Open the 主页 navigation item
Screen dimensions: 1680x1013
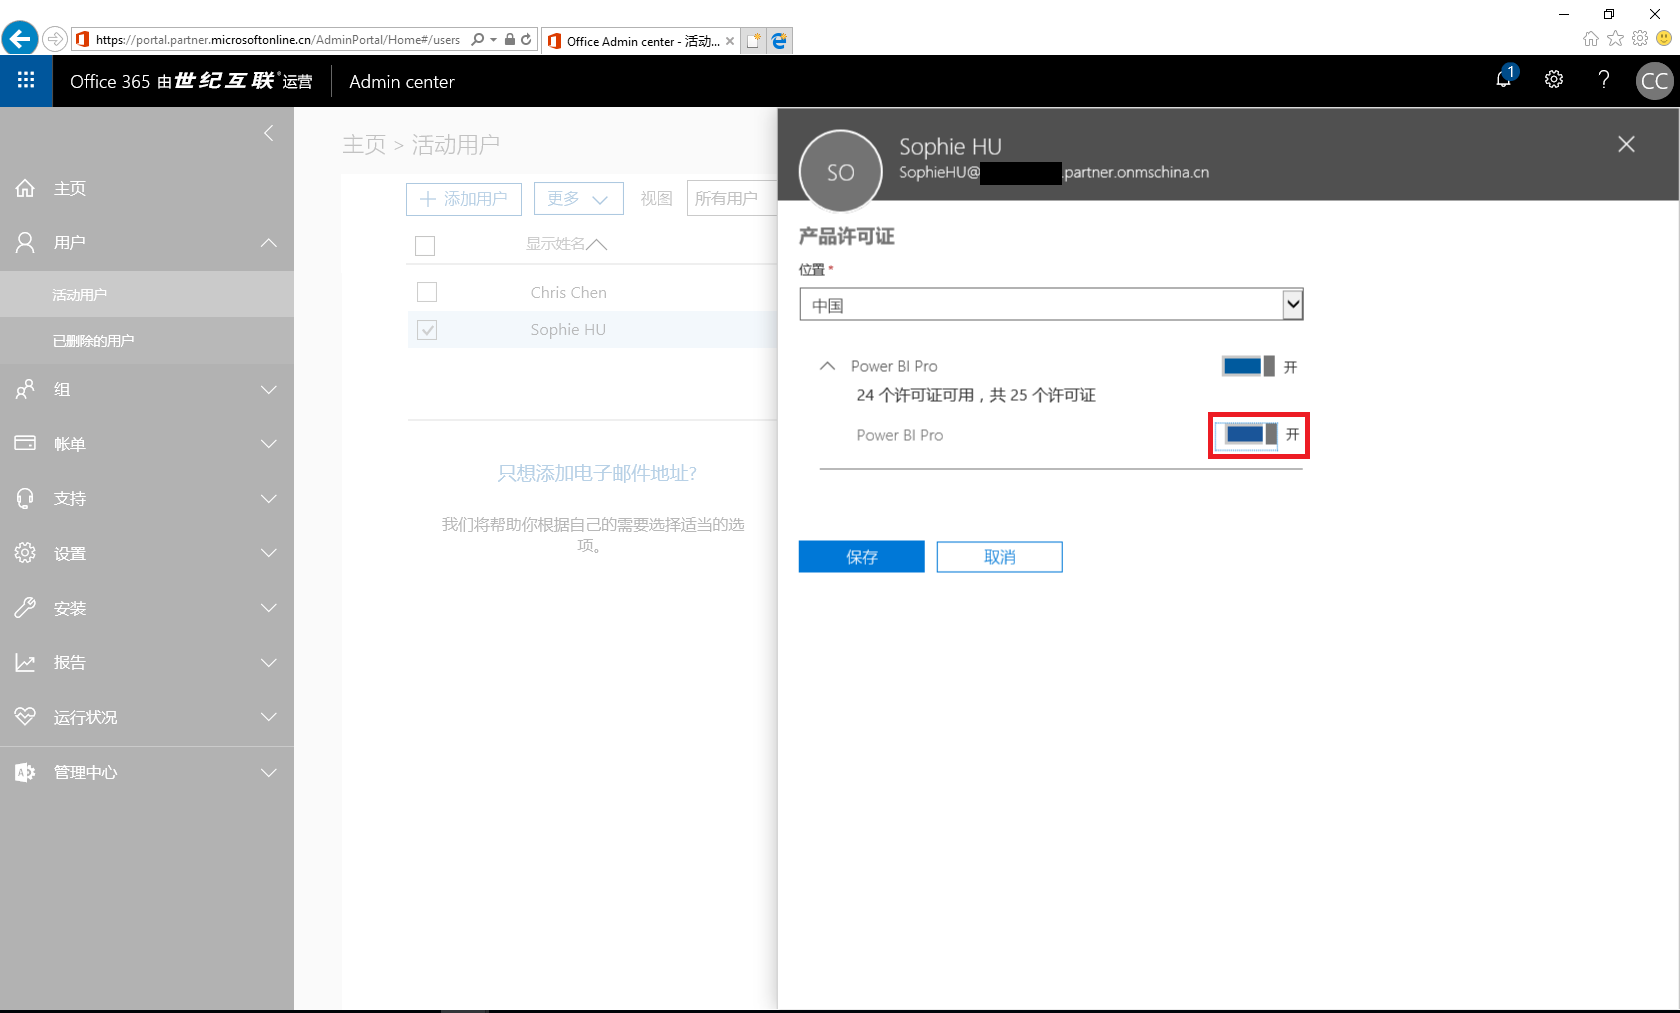pos(70,188)
